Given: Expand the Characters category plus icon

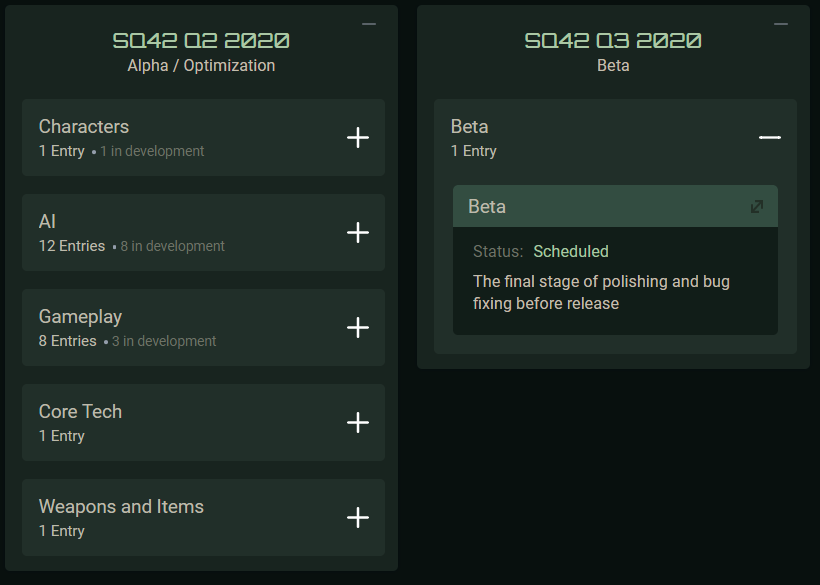Looking at the screenshot, I should coord(358,138).
